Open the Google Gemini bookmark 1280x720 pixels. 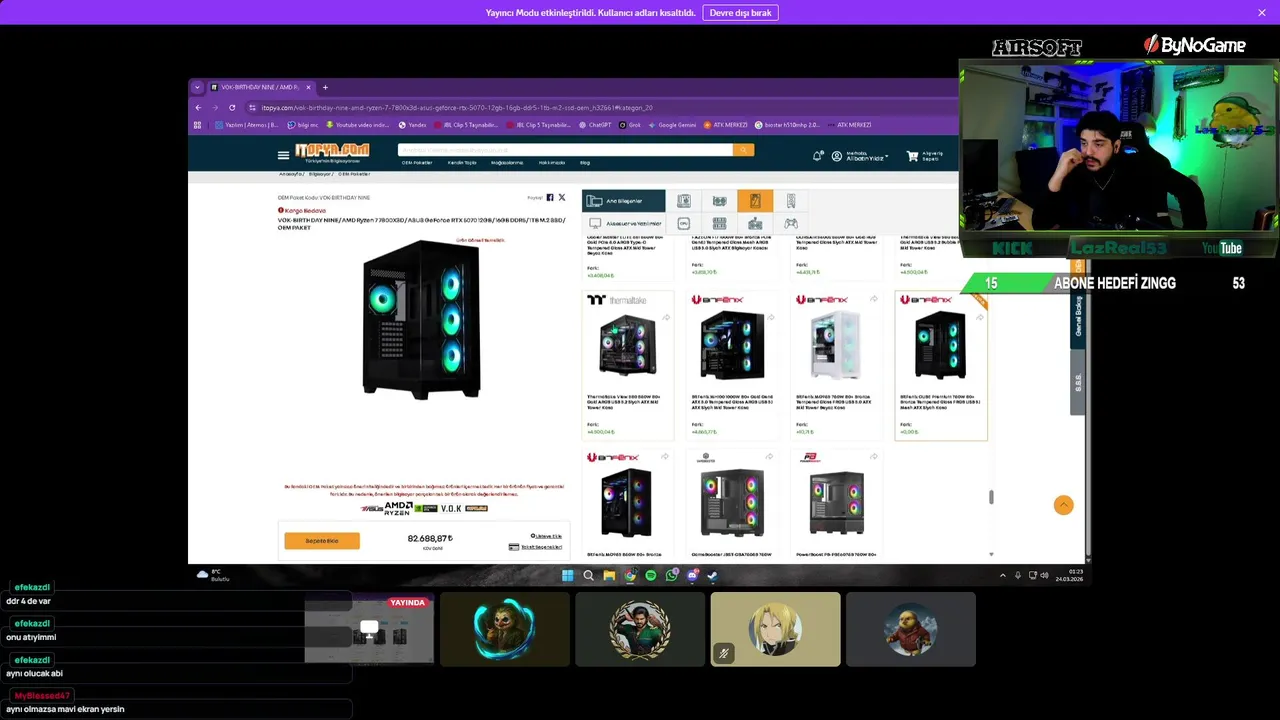click(x=672, y=125)
